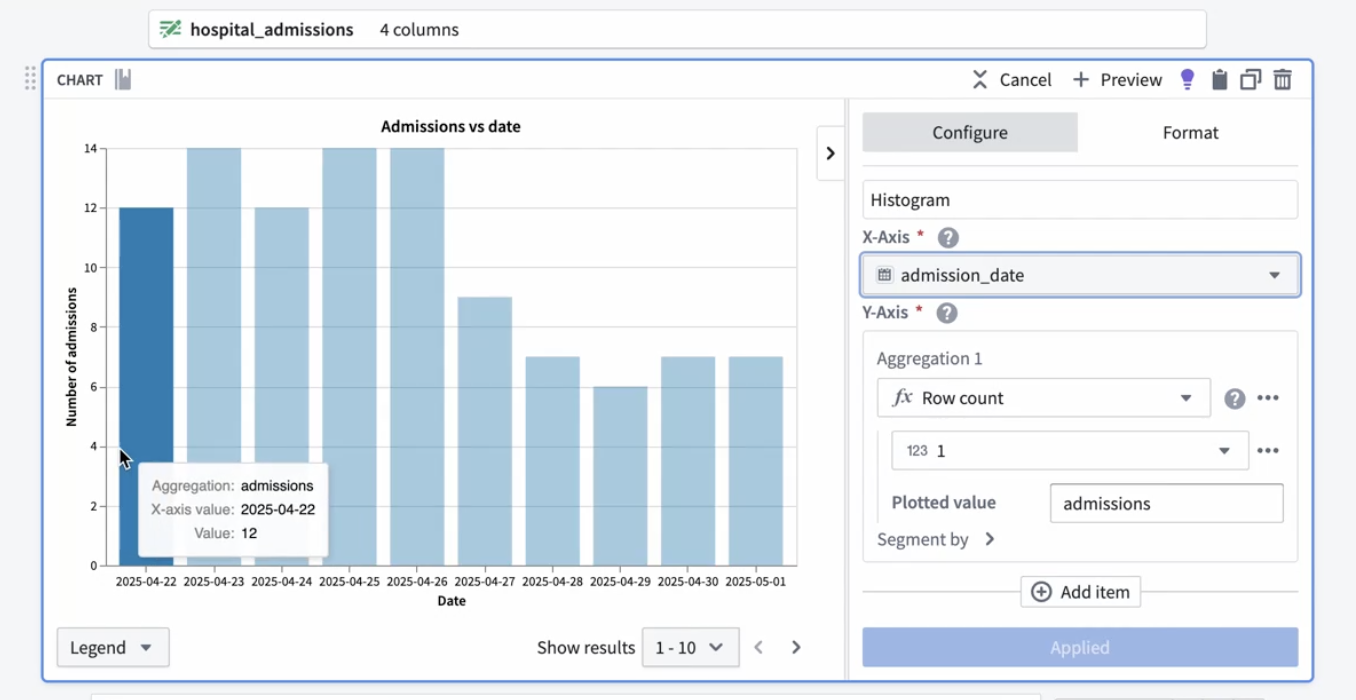Viewport: 1356px width, 700px height.
Task: Open the admission_date X-Axis dropdown
Action: 1080,275
